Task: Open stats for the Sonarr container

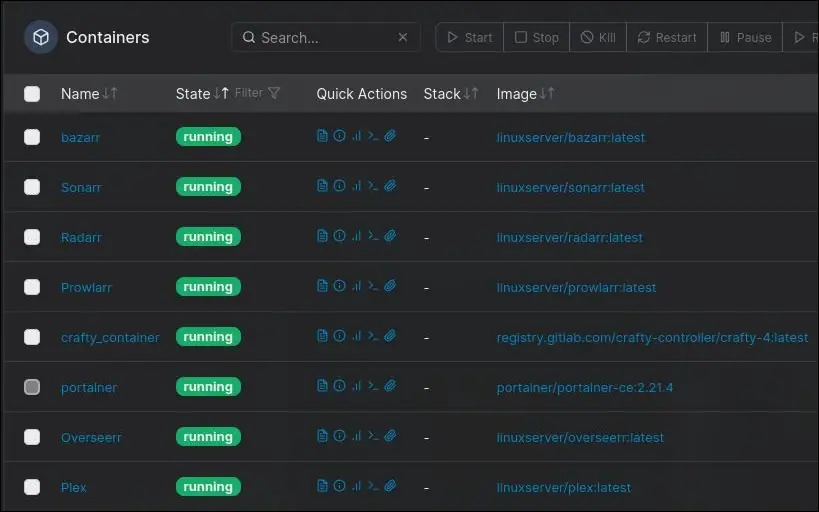Action: [x=356, y=186]
